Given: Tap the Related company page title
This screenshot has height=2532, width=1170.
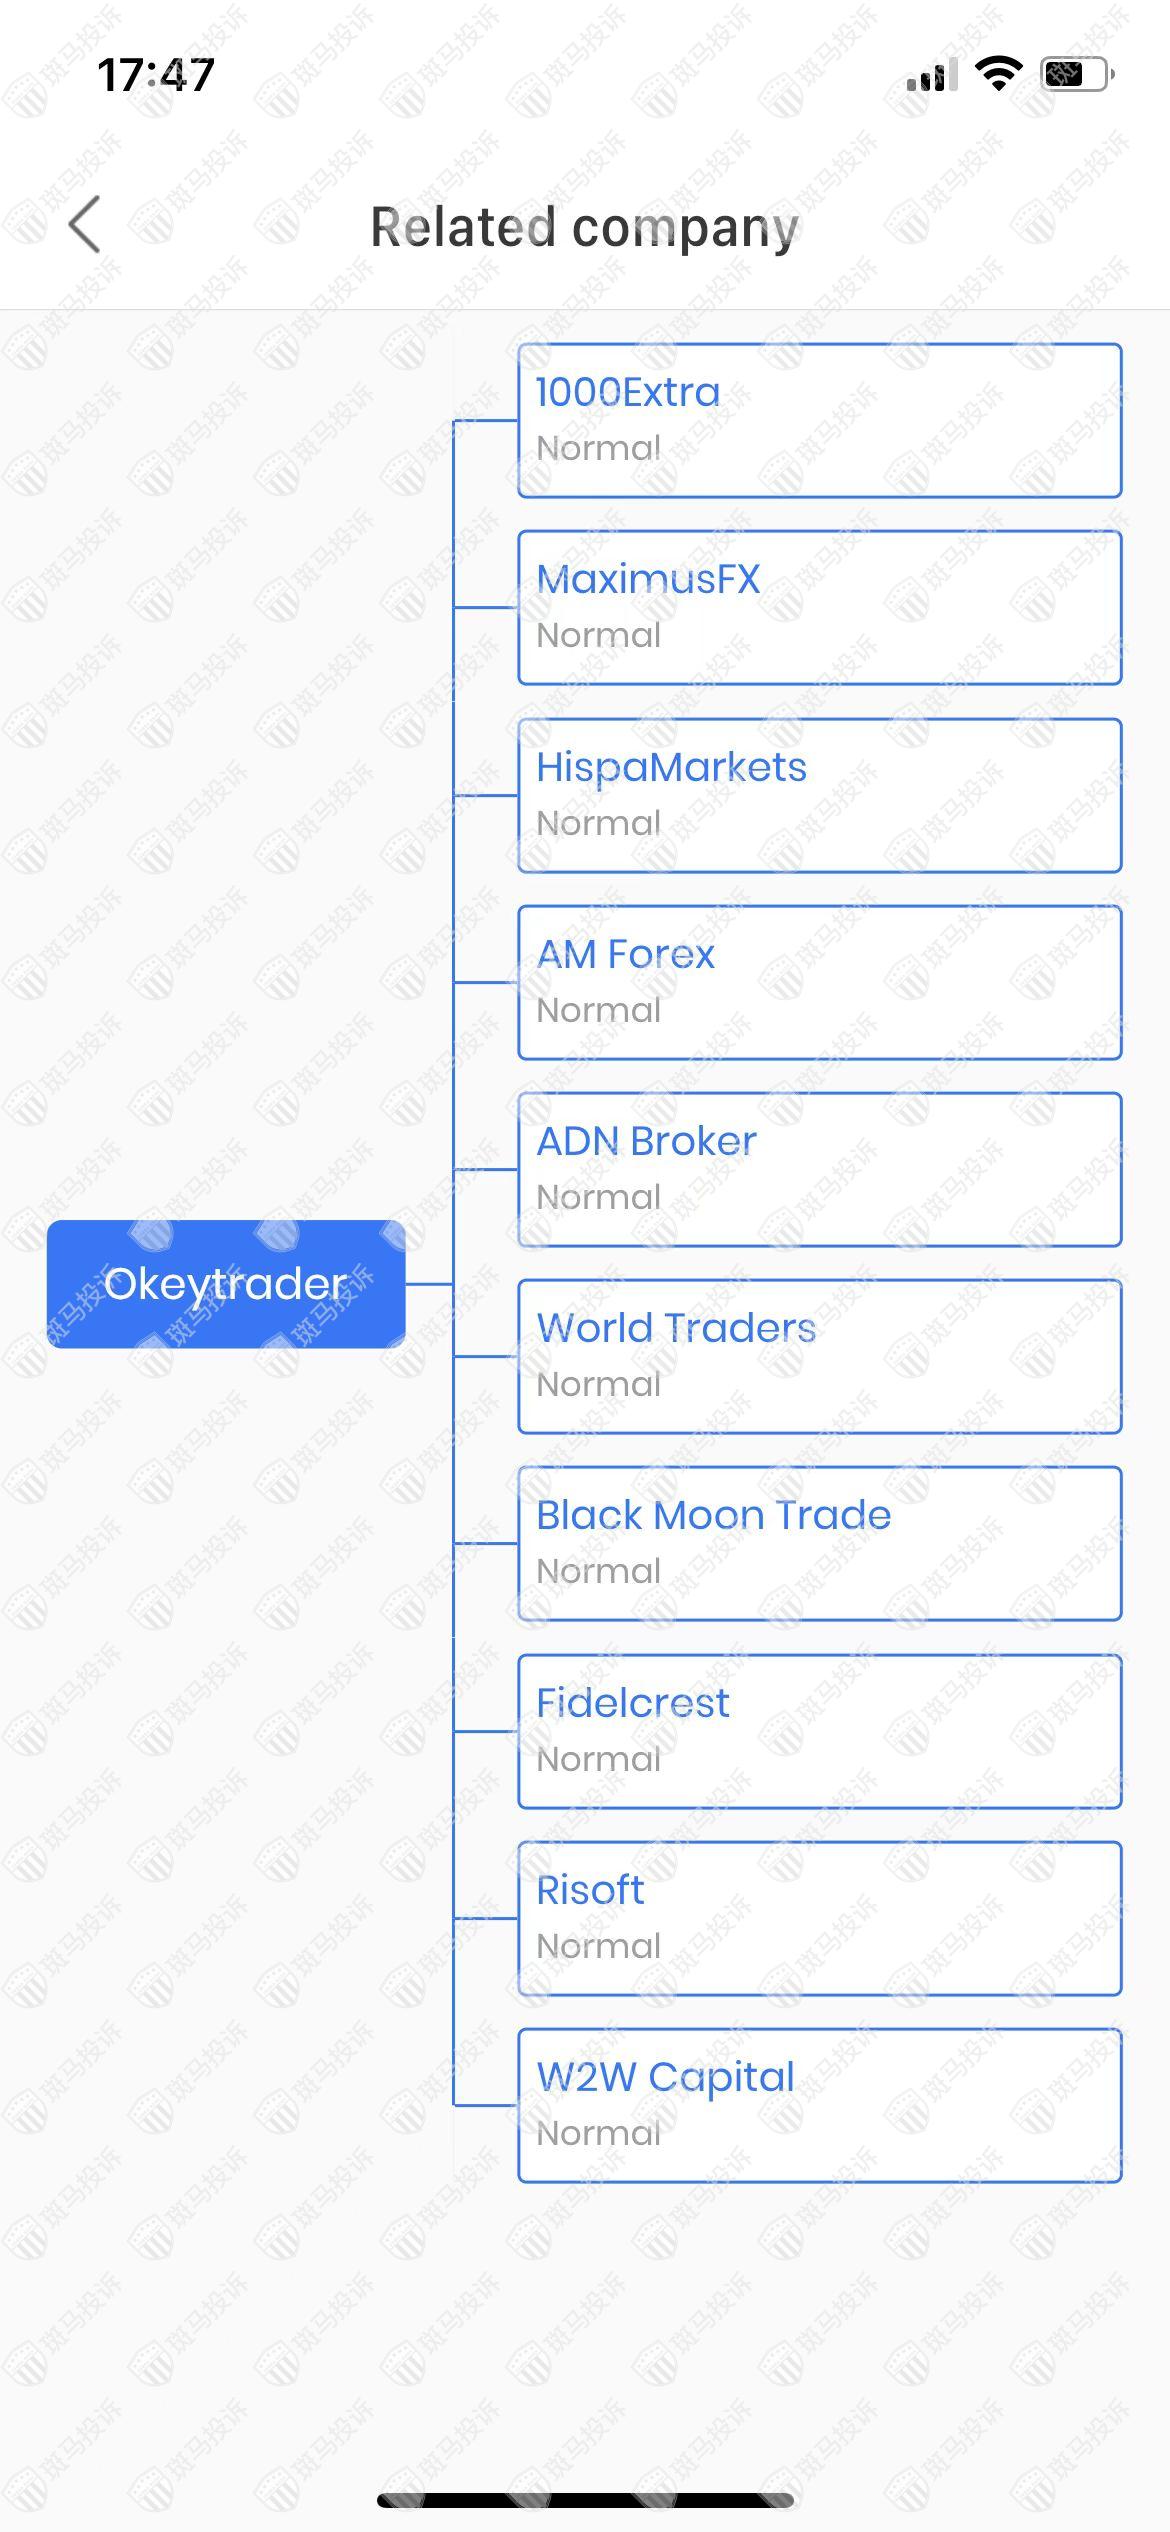Looking at the screenshot, I should click(x=585, y=227).
